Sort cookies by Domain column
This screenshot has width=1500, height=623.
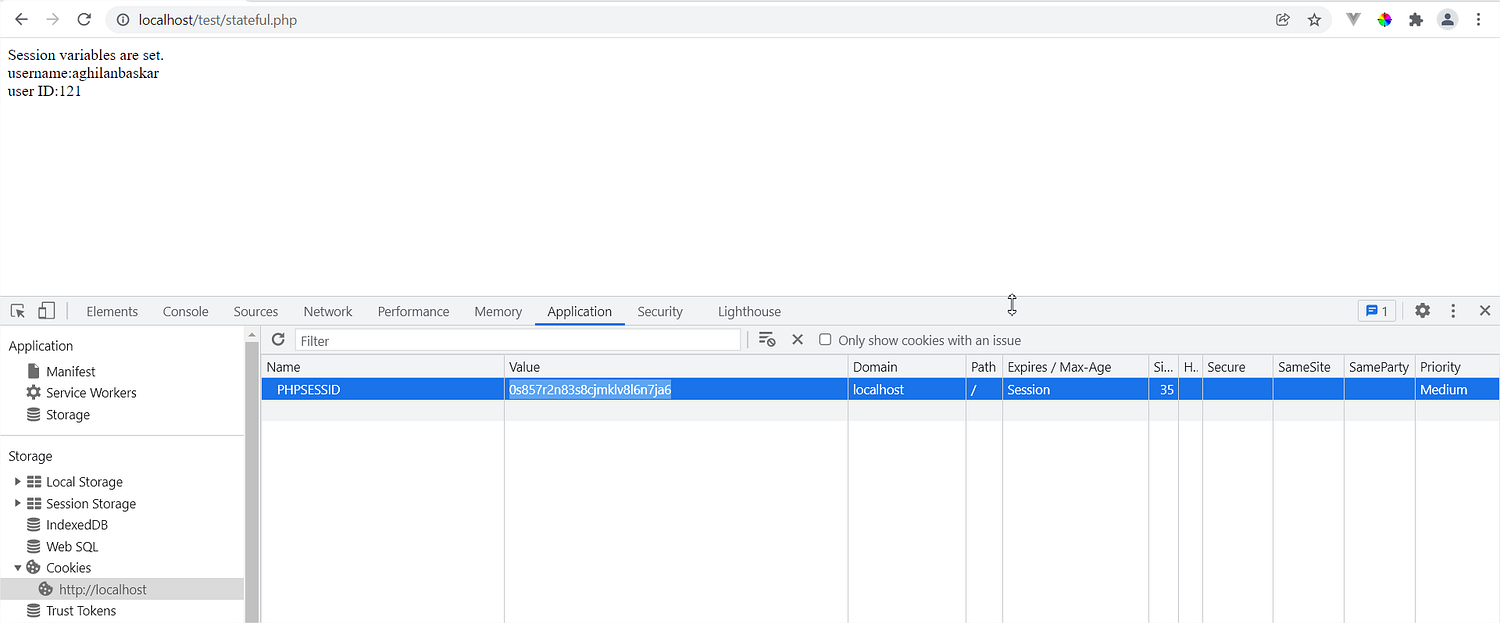tap(907, 367)
